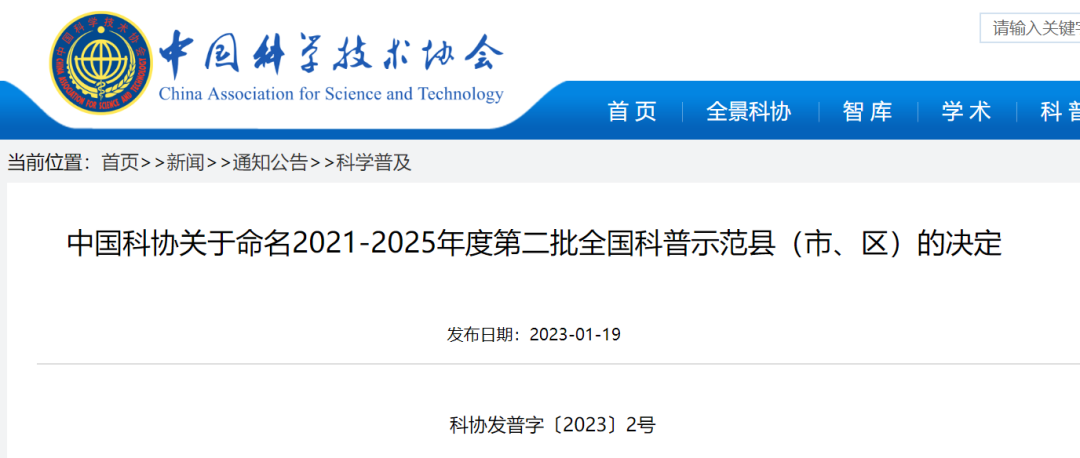Select the 智库 navigation item
The width and height of the screenshot is (1080, 458).
coord(867,112)
